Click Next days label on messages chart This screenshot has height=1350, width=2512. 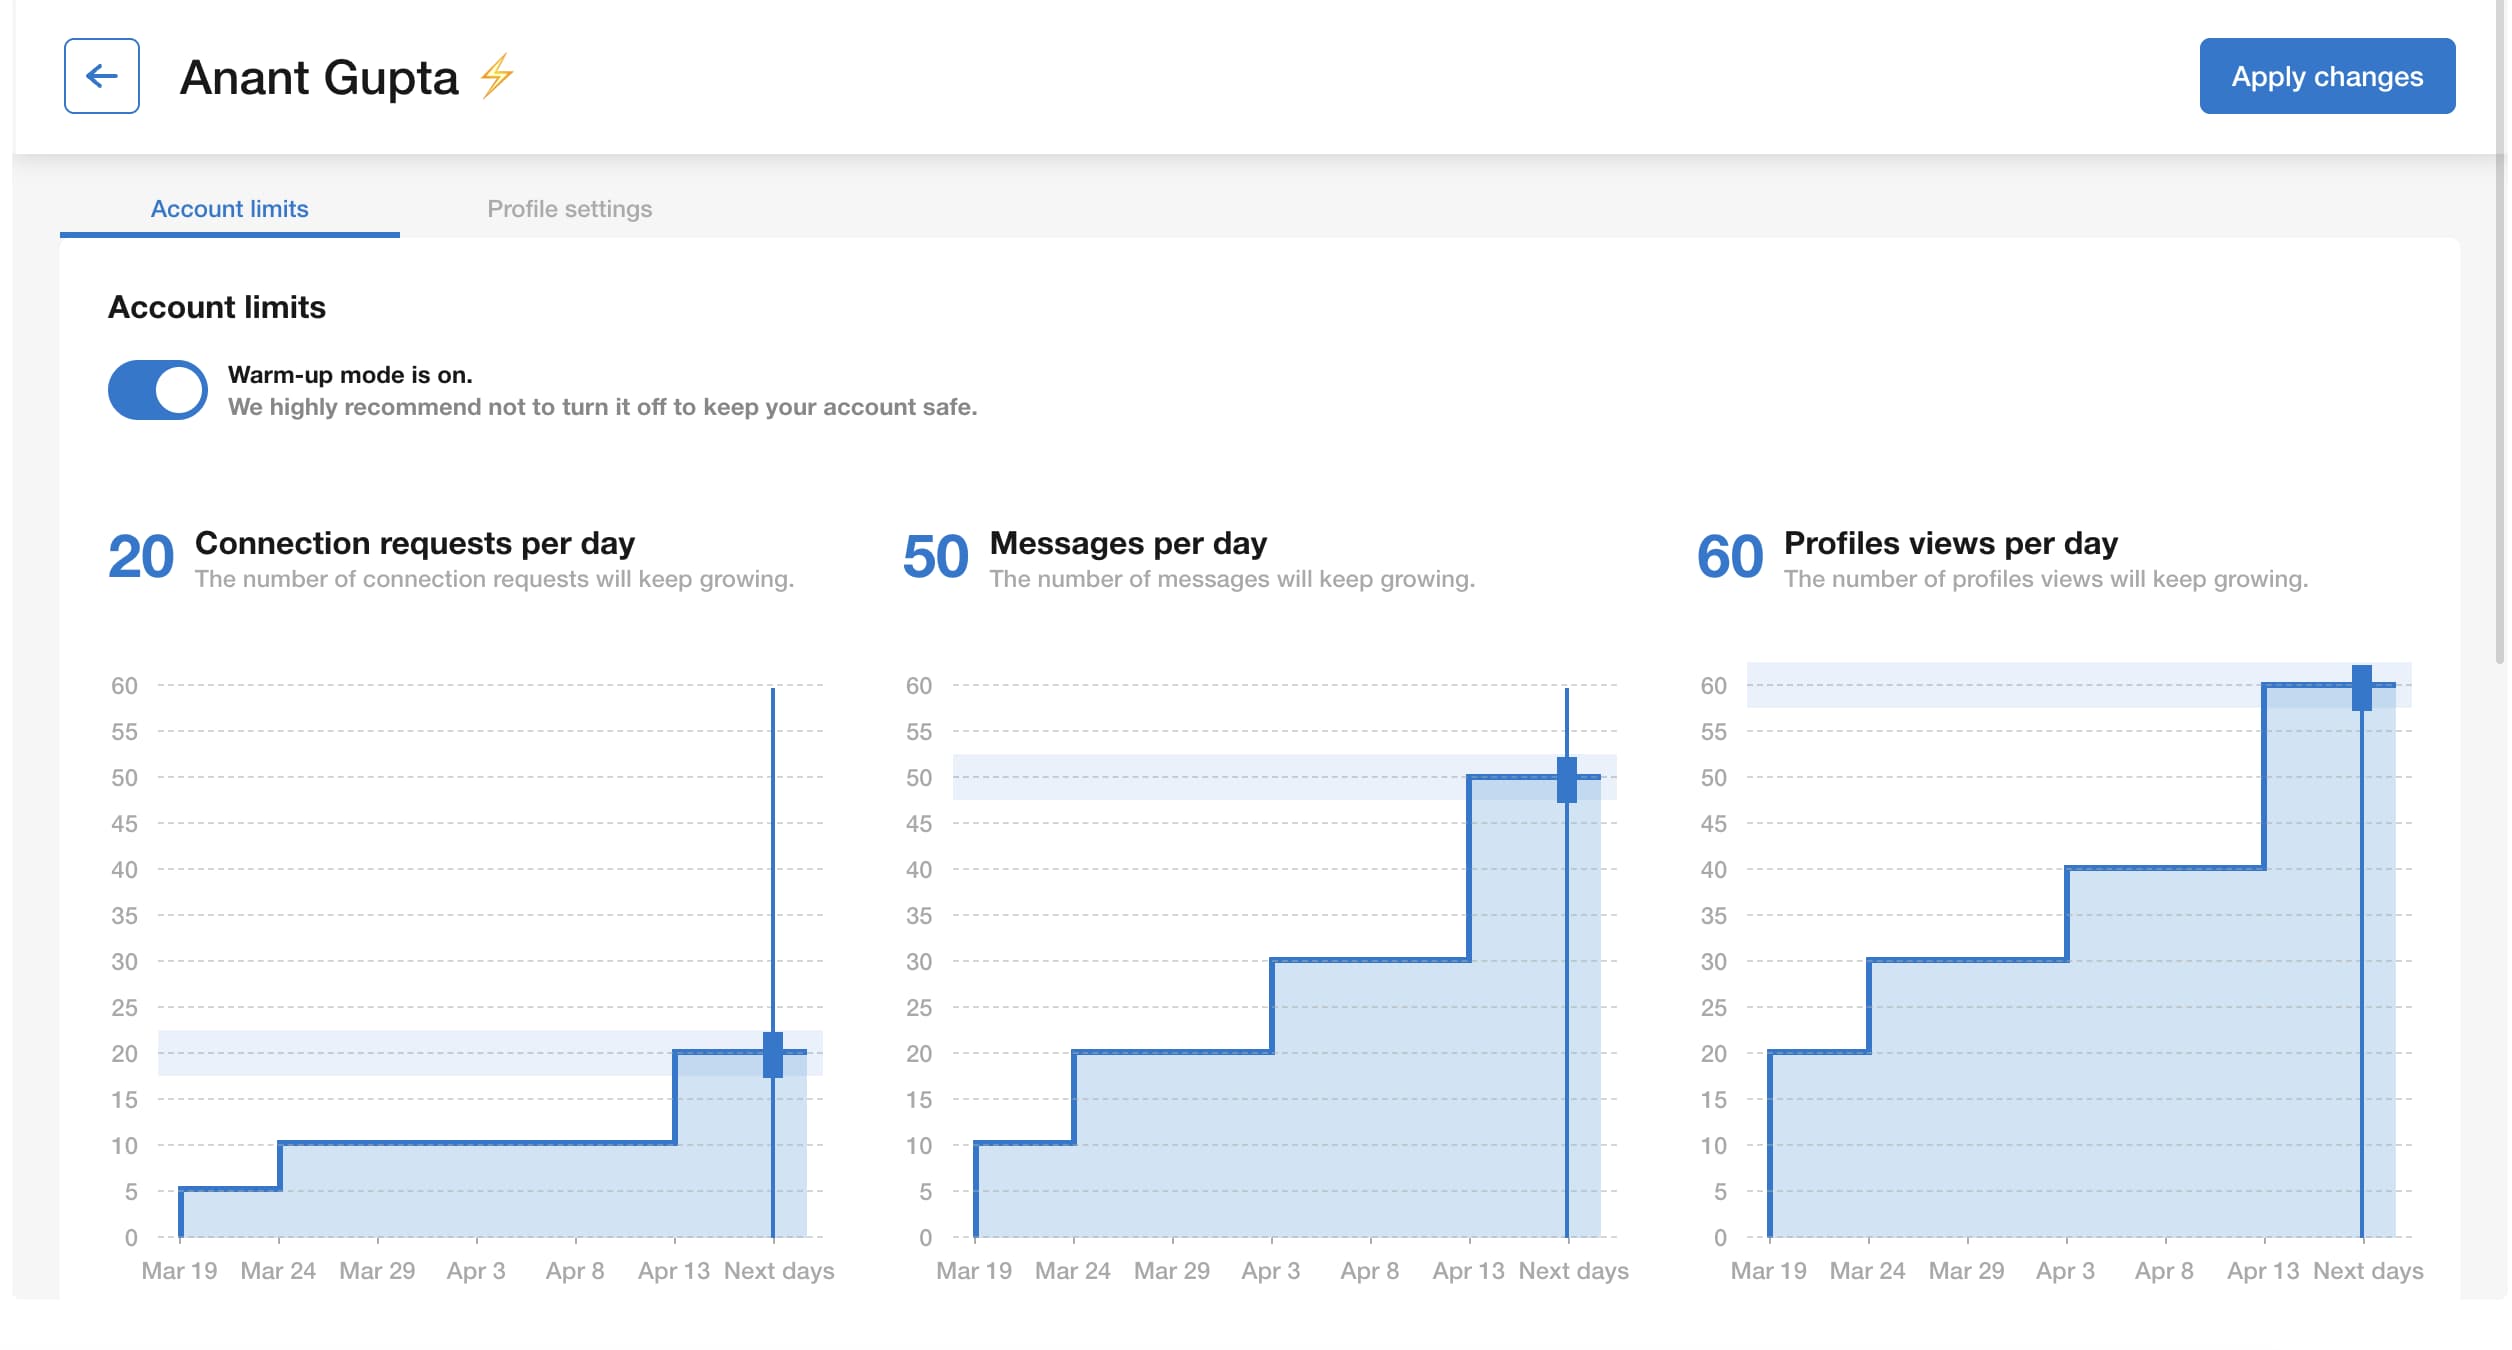point(1573,1270)
